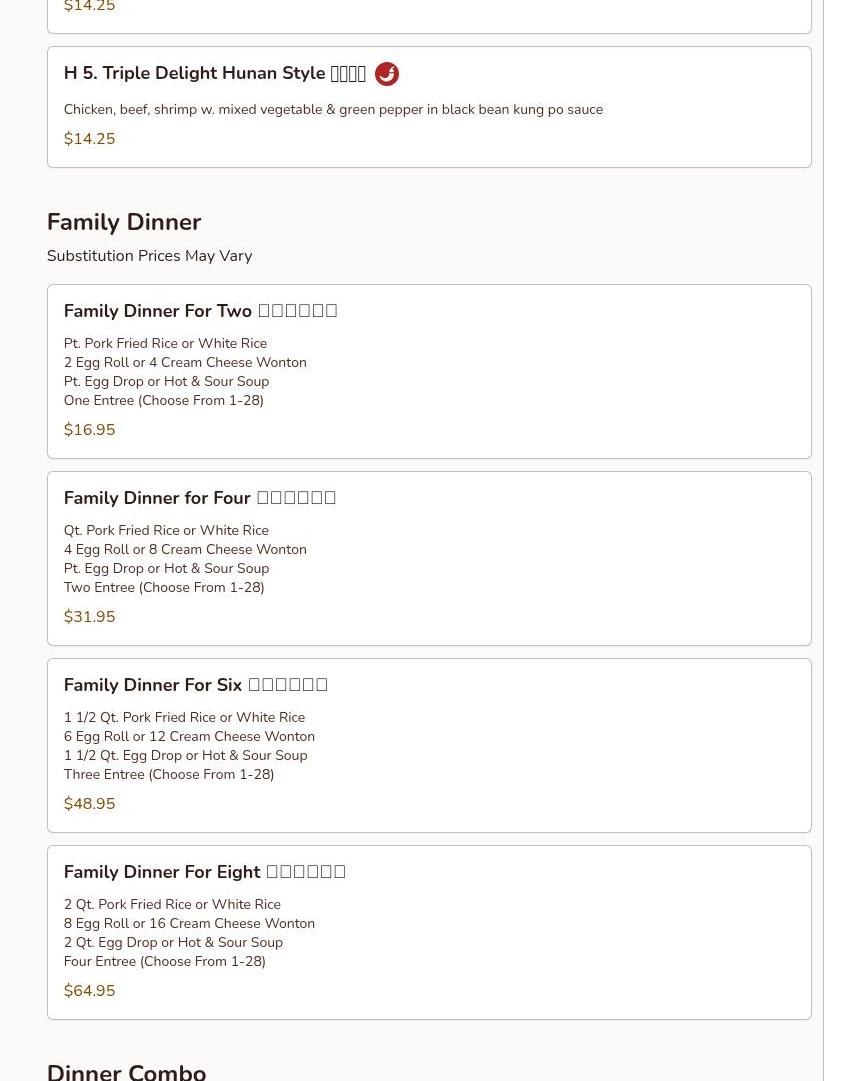
Task: Open the Family Dinner For Six option
Action: [429, 745]
